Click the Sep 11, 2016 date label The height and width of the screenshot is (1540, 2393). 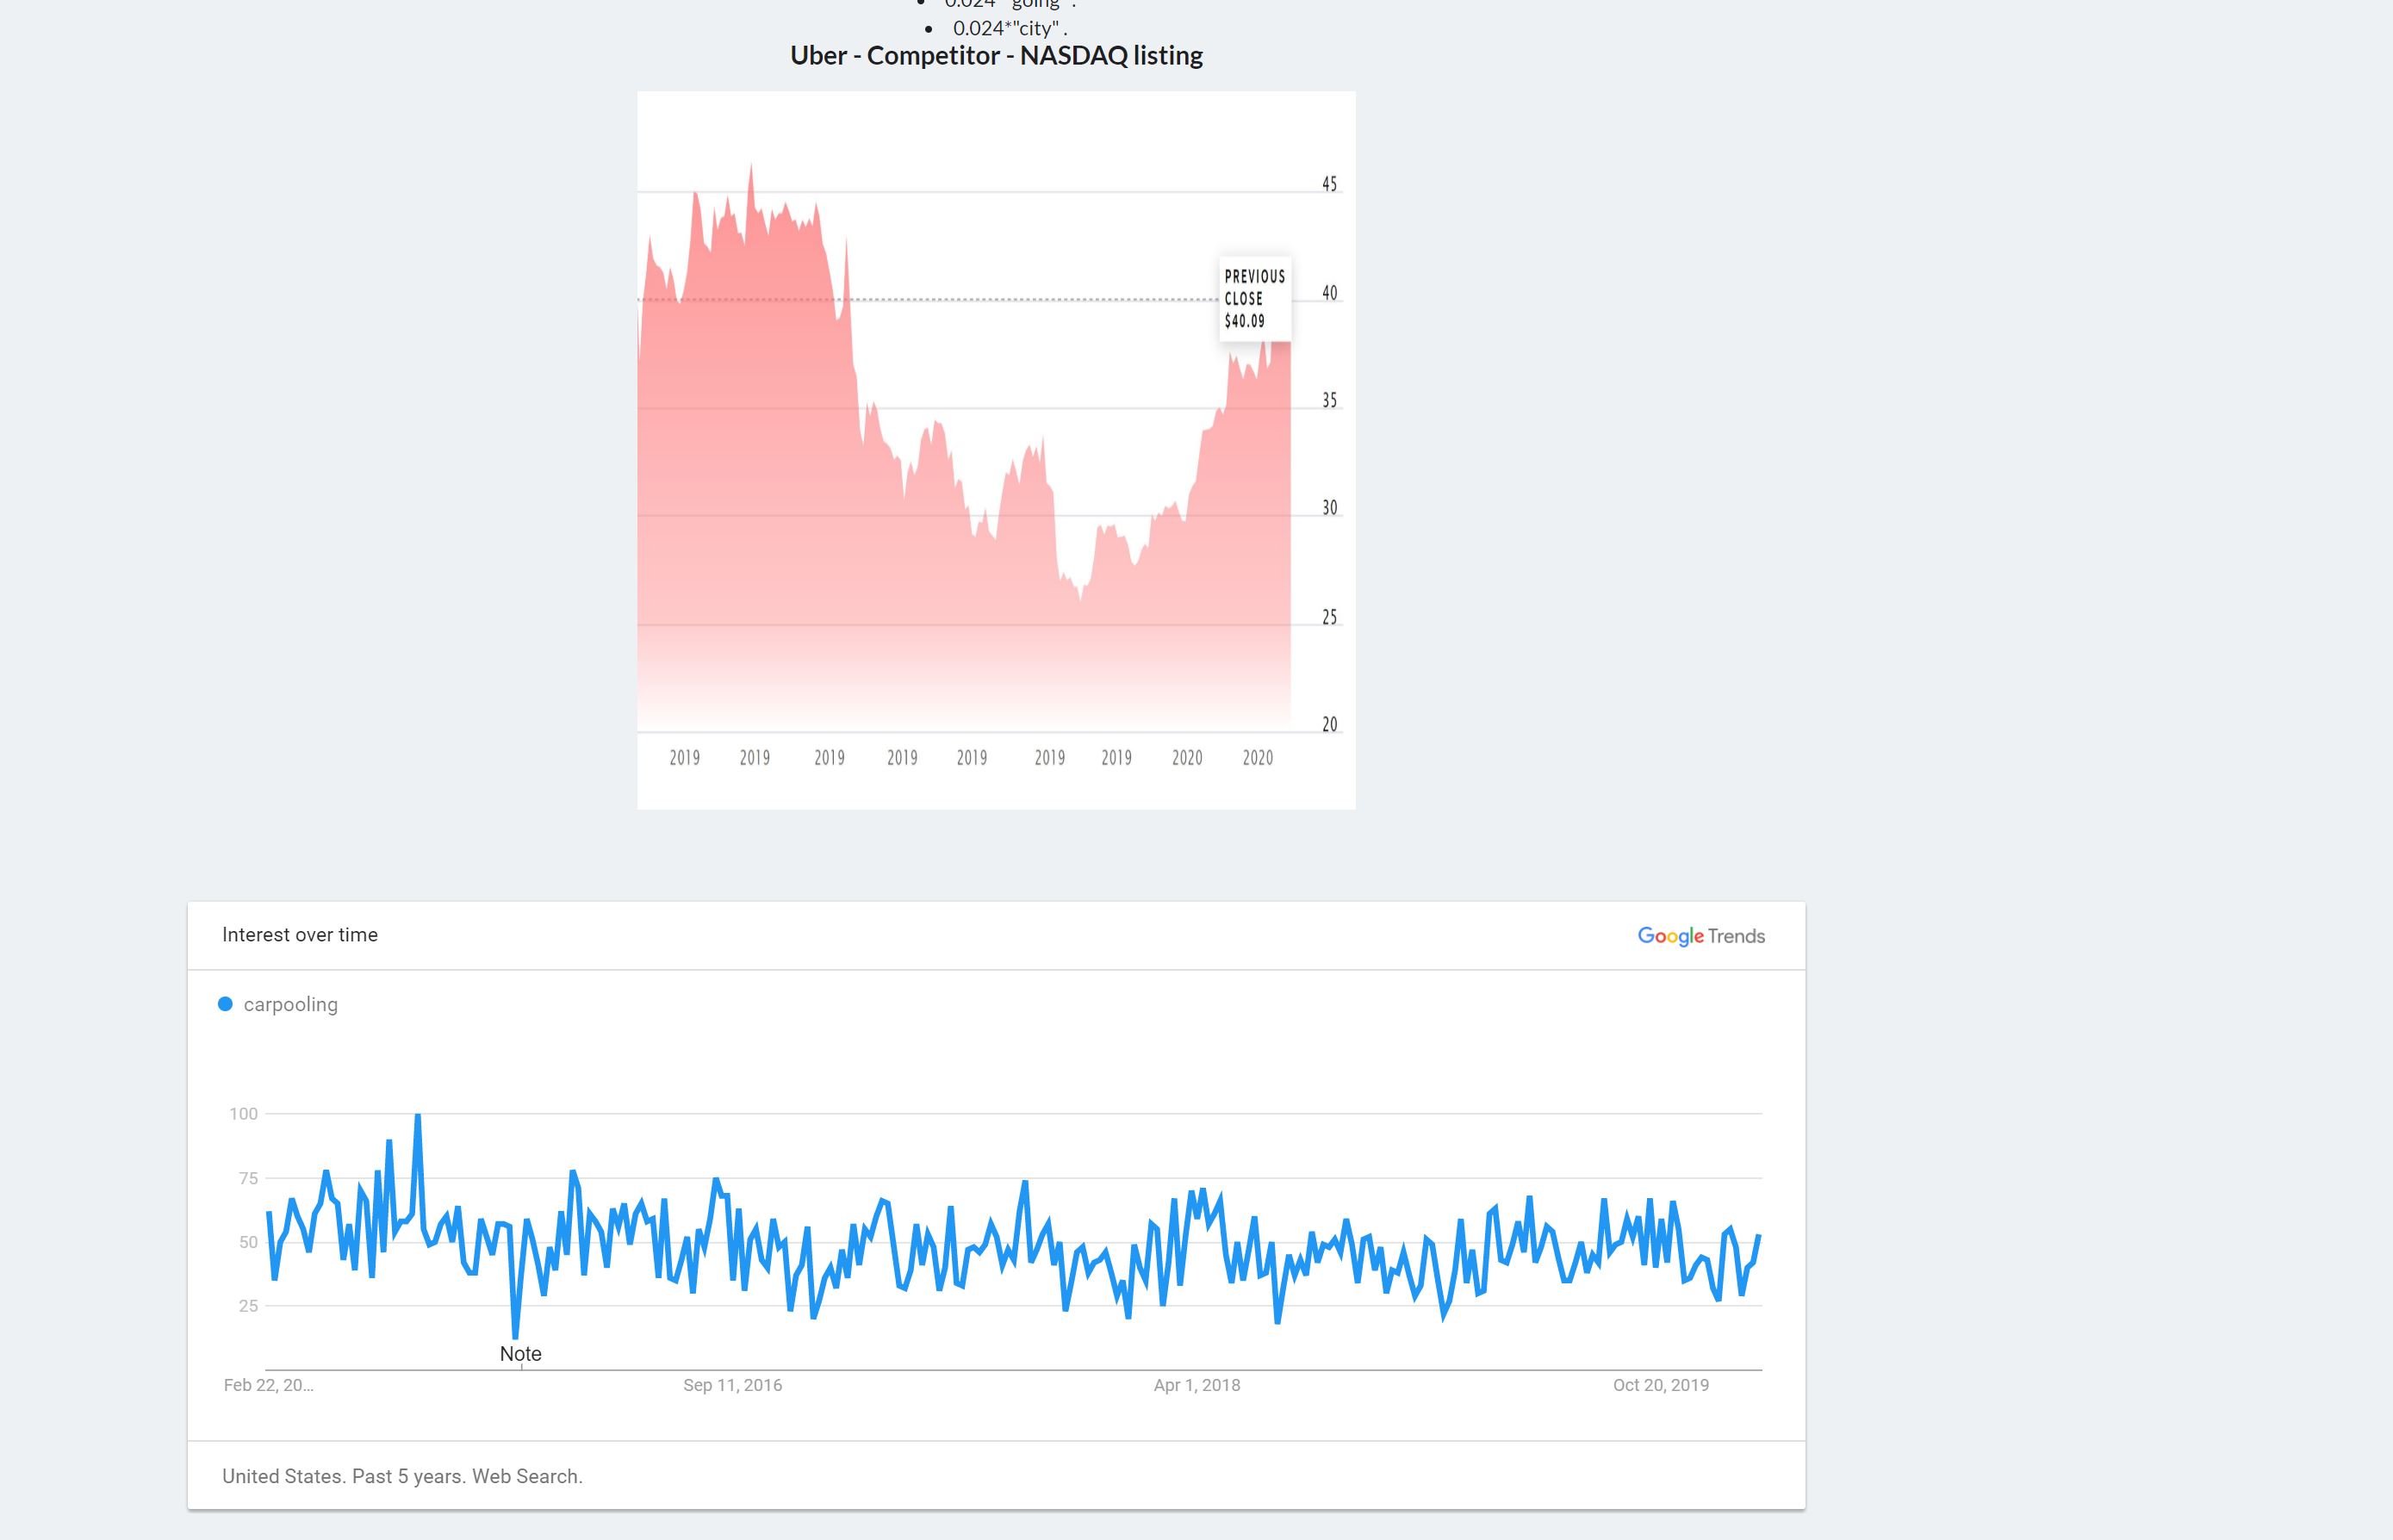[x=732, y=1385]
